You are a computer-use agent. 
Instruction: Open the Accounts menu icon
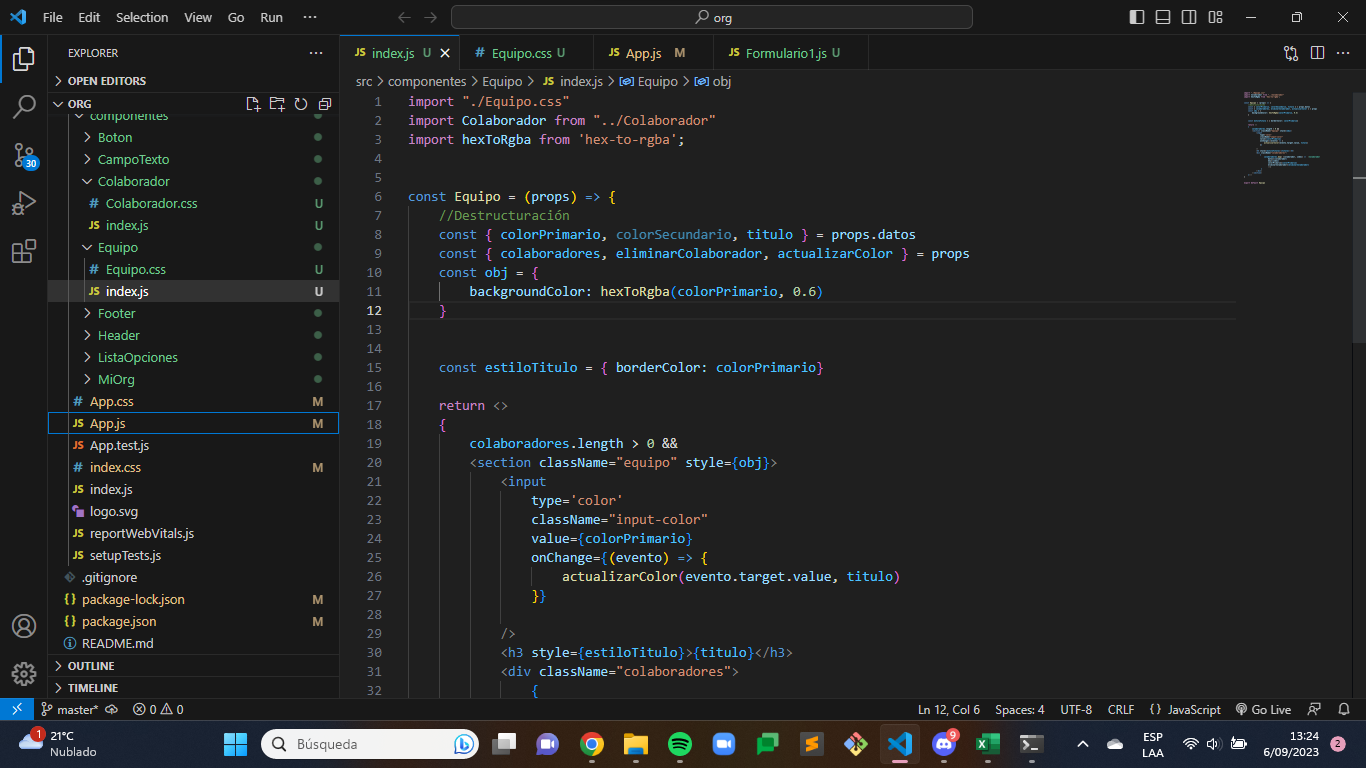pos(24,626)
